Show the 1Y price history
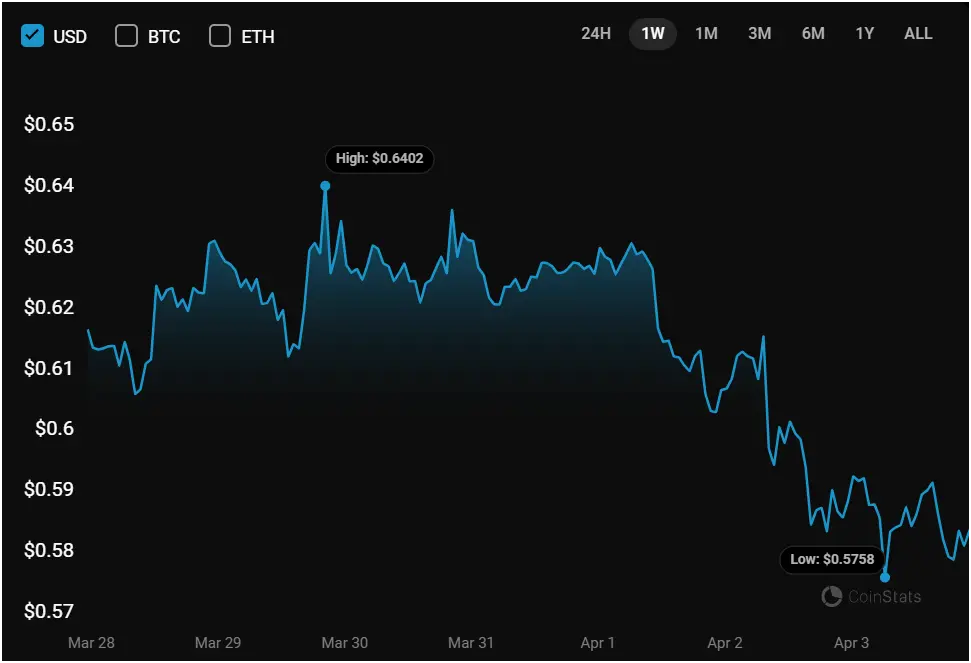 pyautogui.click(x=864, y=33)
